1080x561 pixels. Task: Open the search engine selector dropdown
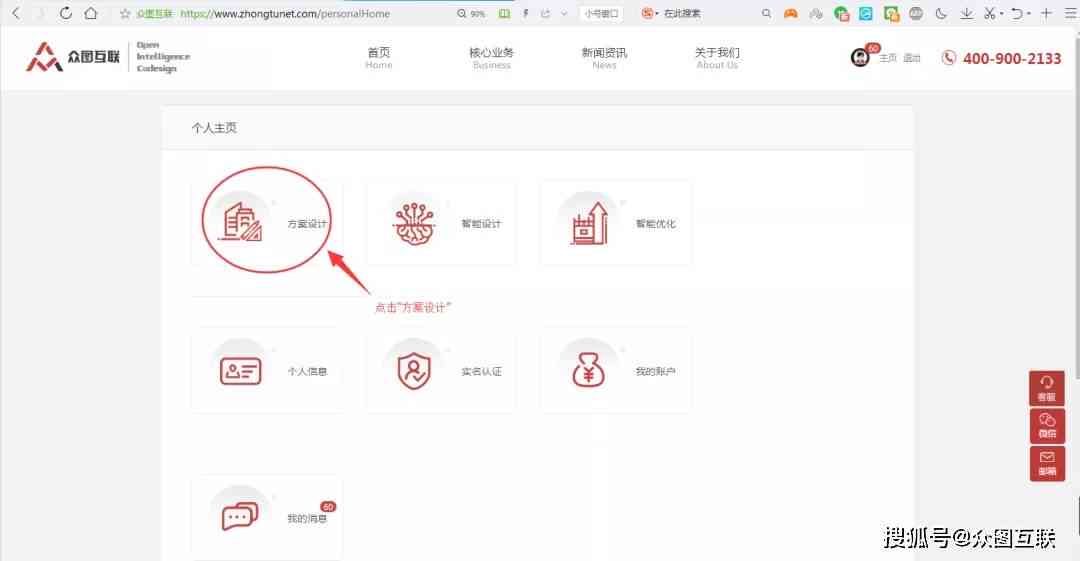tap(650, 14)
